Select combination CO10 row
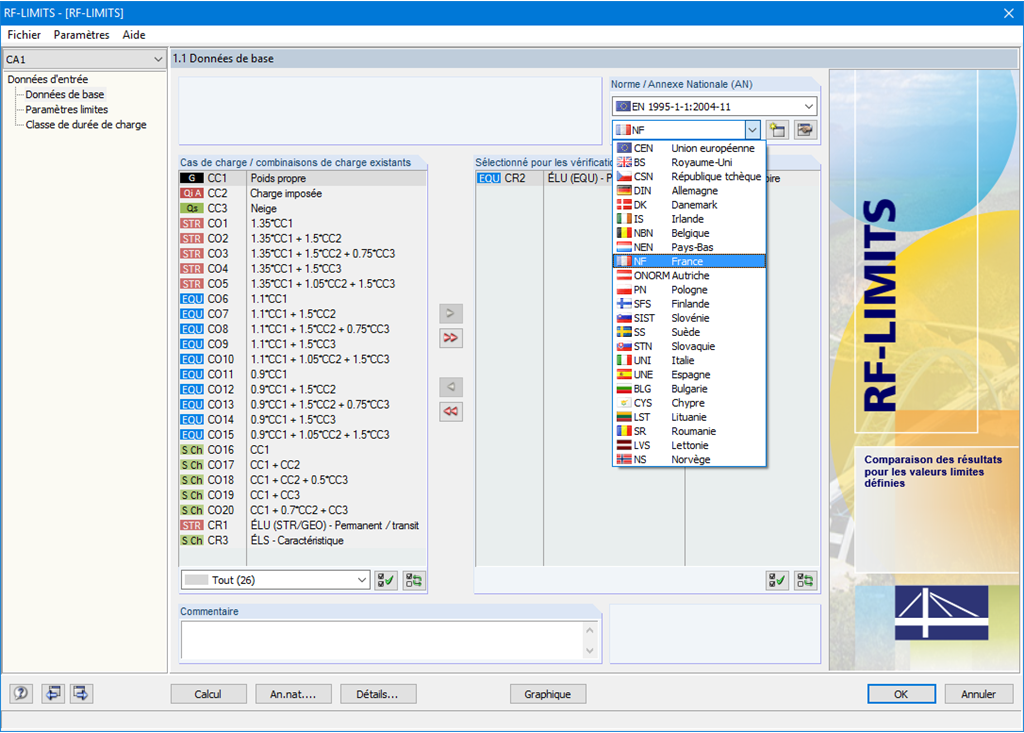1024x733 pixels. (303, 359)
